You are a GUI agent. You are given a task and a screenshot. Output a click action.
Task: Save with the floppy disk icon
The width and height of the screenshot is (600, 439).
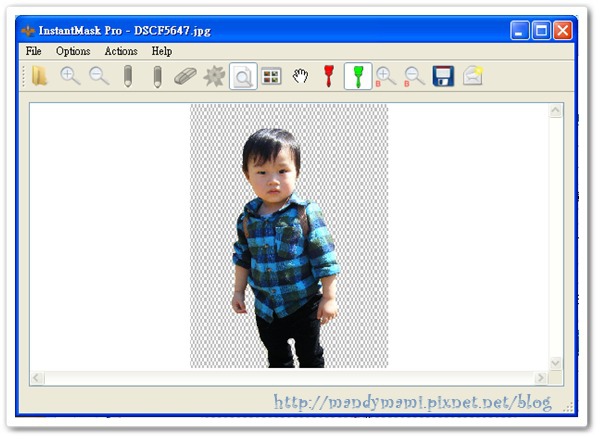[x=443, y=76]
